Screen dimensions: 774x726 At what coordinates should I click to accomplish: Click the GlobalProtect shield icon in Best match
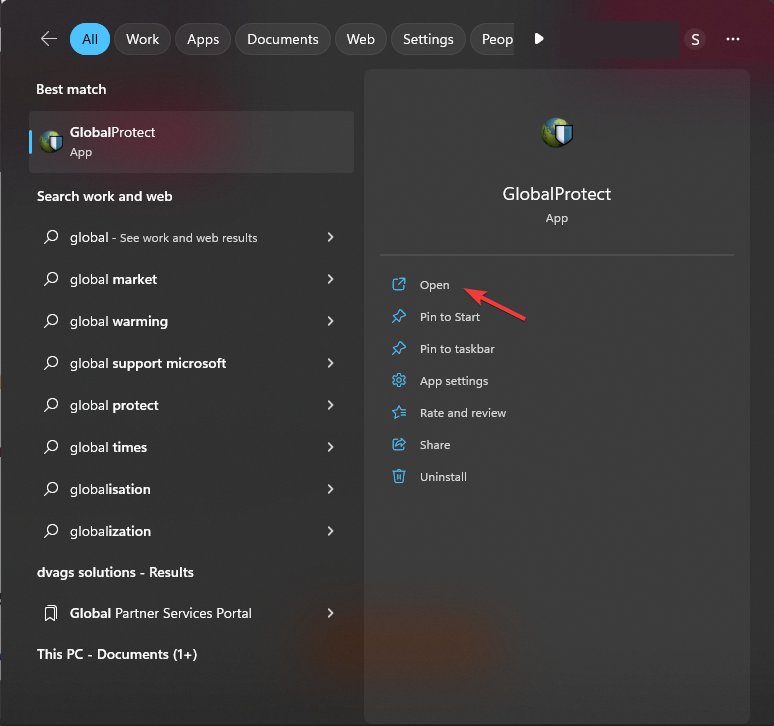[51, 142]
